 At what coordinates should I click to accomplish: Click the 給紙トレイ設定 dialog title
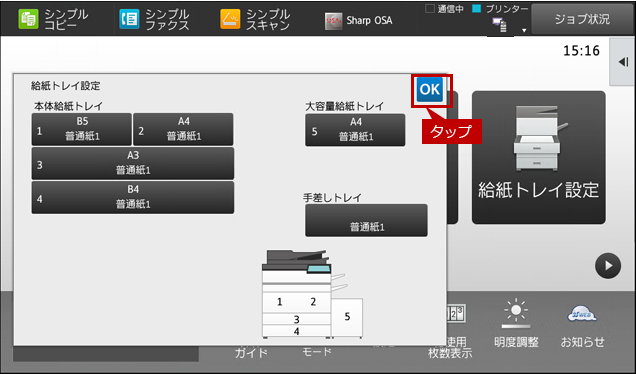[65, 86]
